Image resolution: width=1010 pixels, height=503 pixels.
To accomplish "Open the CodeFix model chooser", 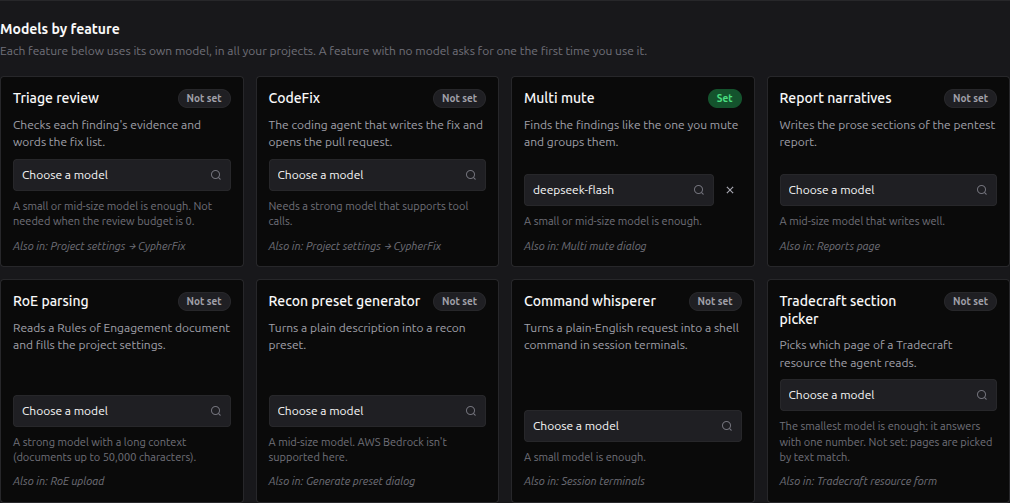I will (x=377, y=175).
